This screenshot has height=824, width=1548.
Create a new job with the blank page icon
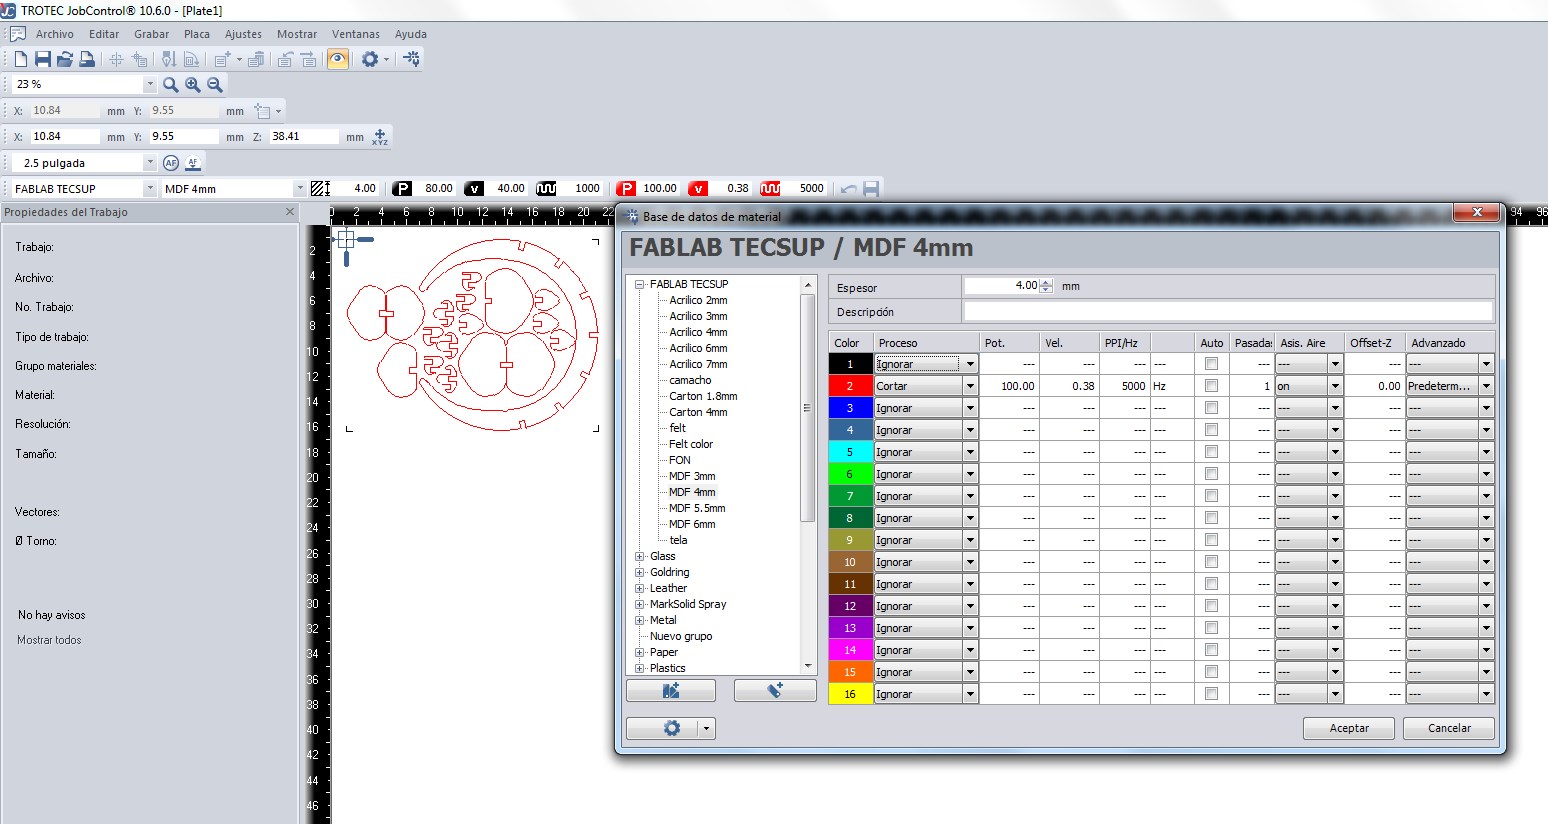pos(20,60)
